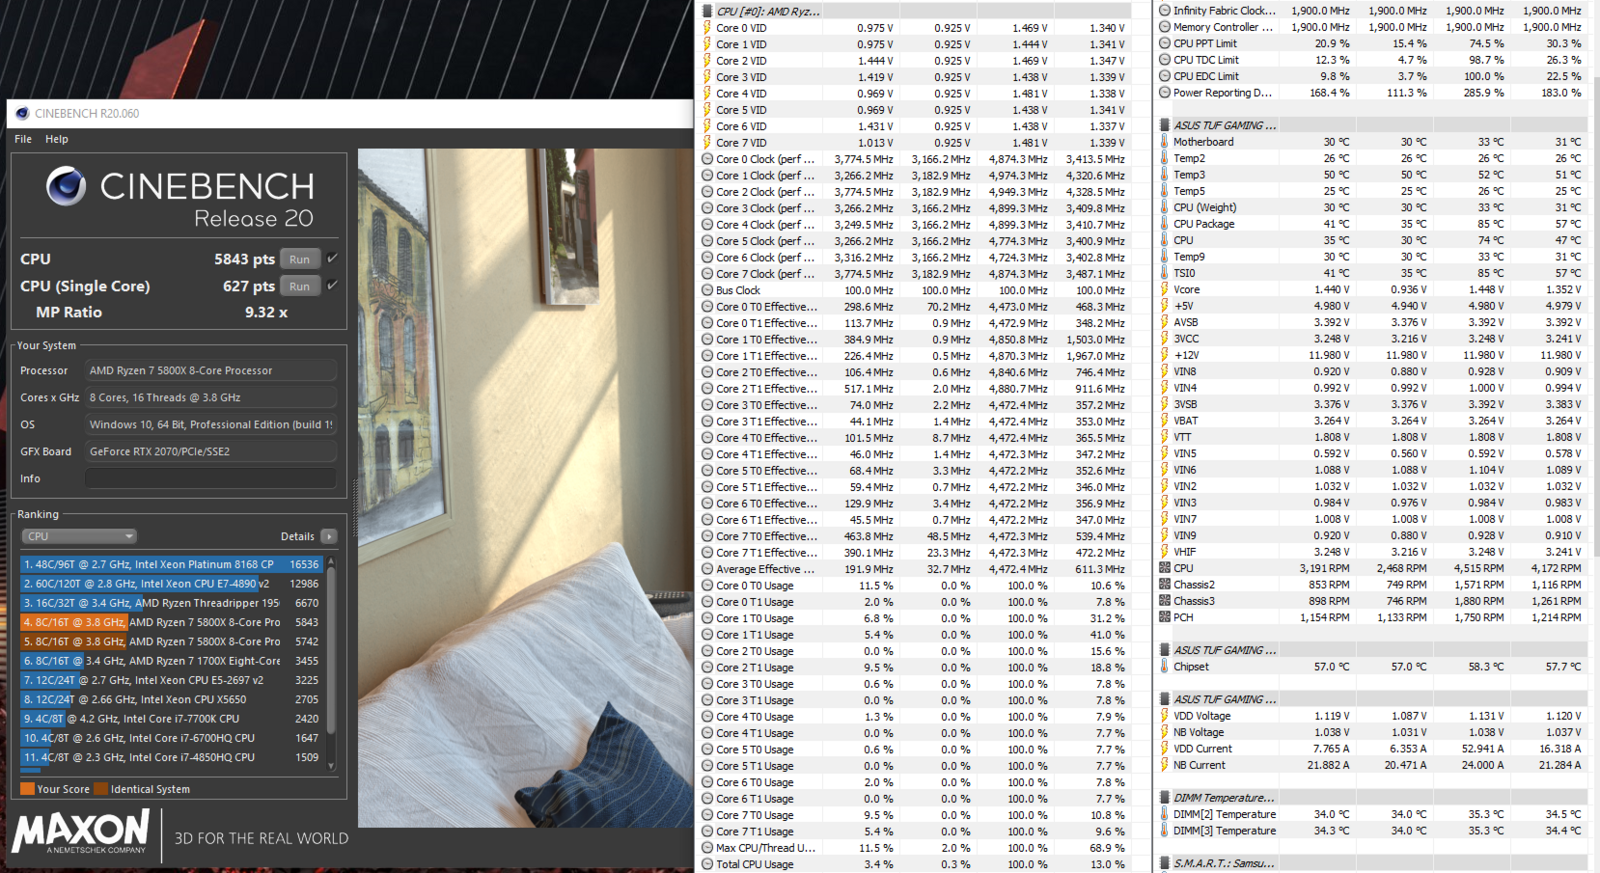The image size is (1600, 873).
Task: Click current icon beside VDD Current row
Action: click(1165, 748)
